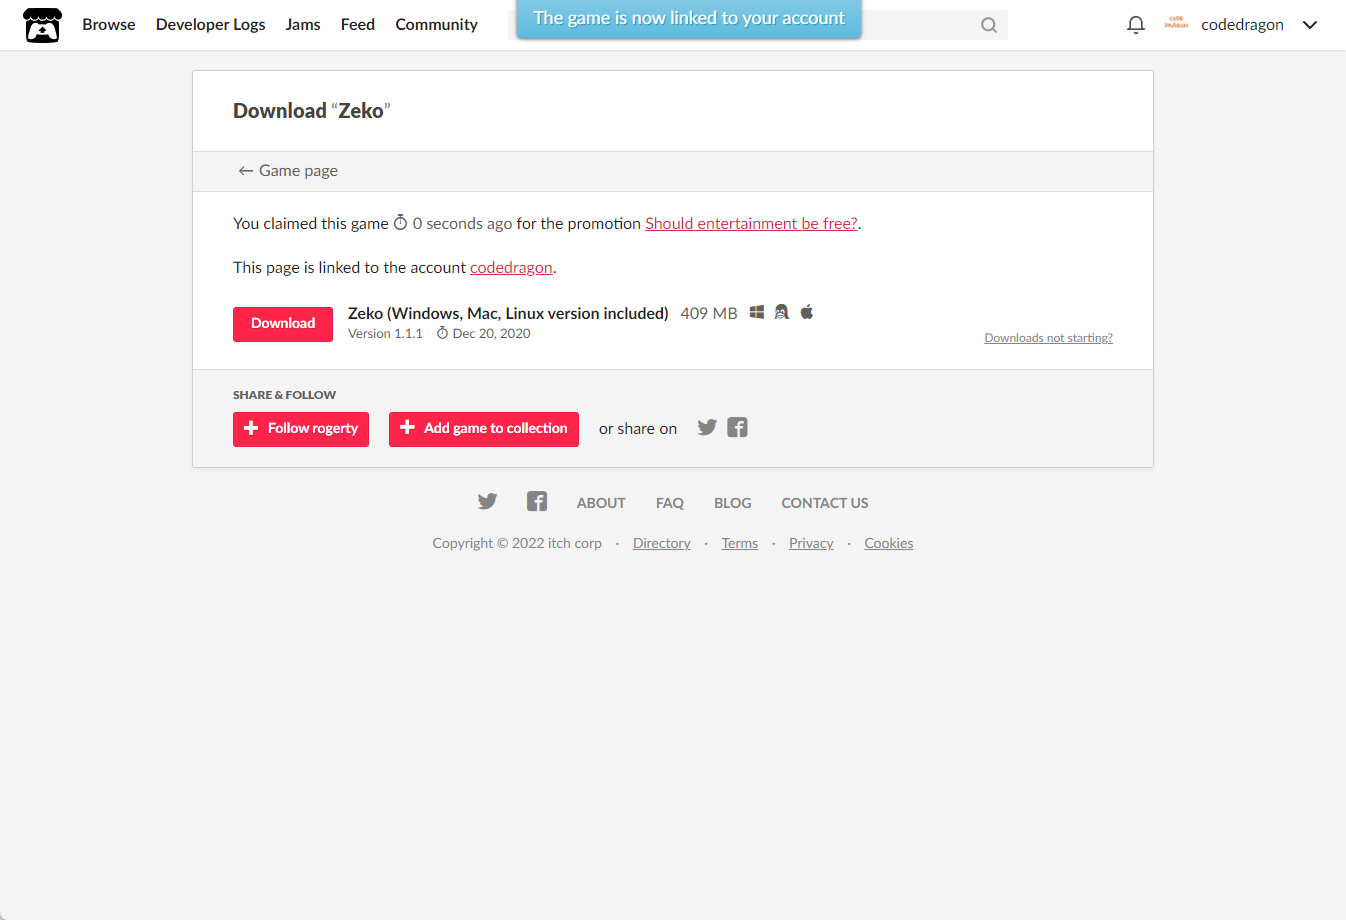Click the back arrow beside Game page

pyautogui.click(x=245, y=171)
